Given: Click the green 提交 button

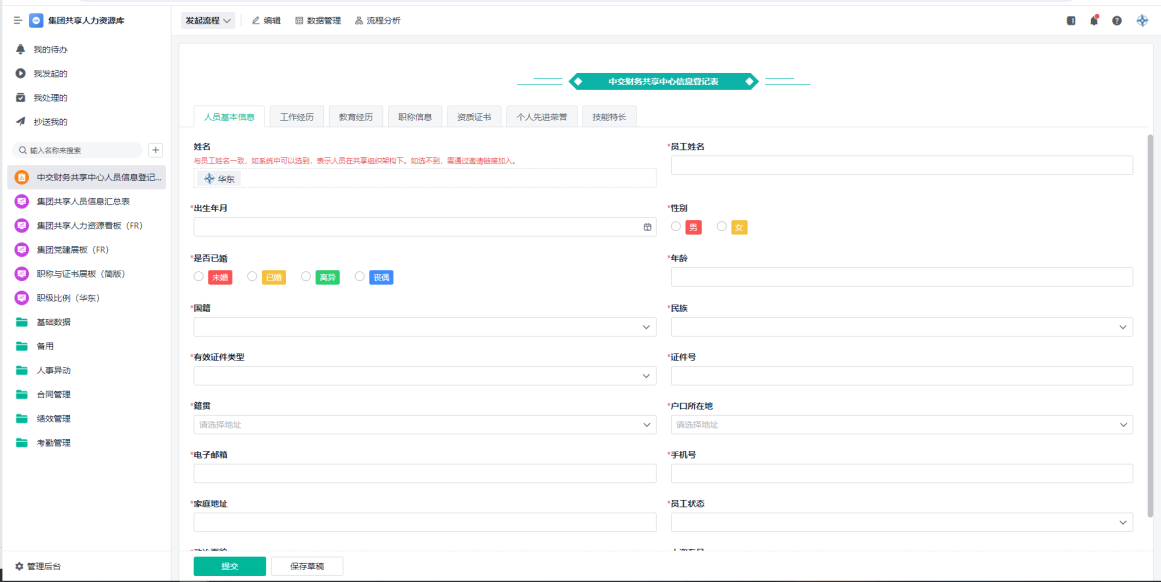Looking at the screenshot, I should 230,566.
